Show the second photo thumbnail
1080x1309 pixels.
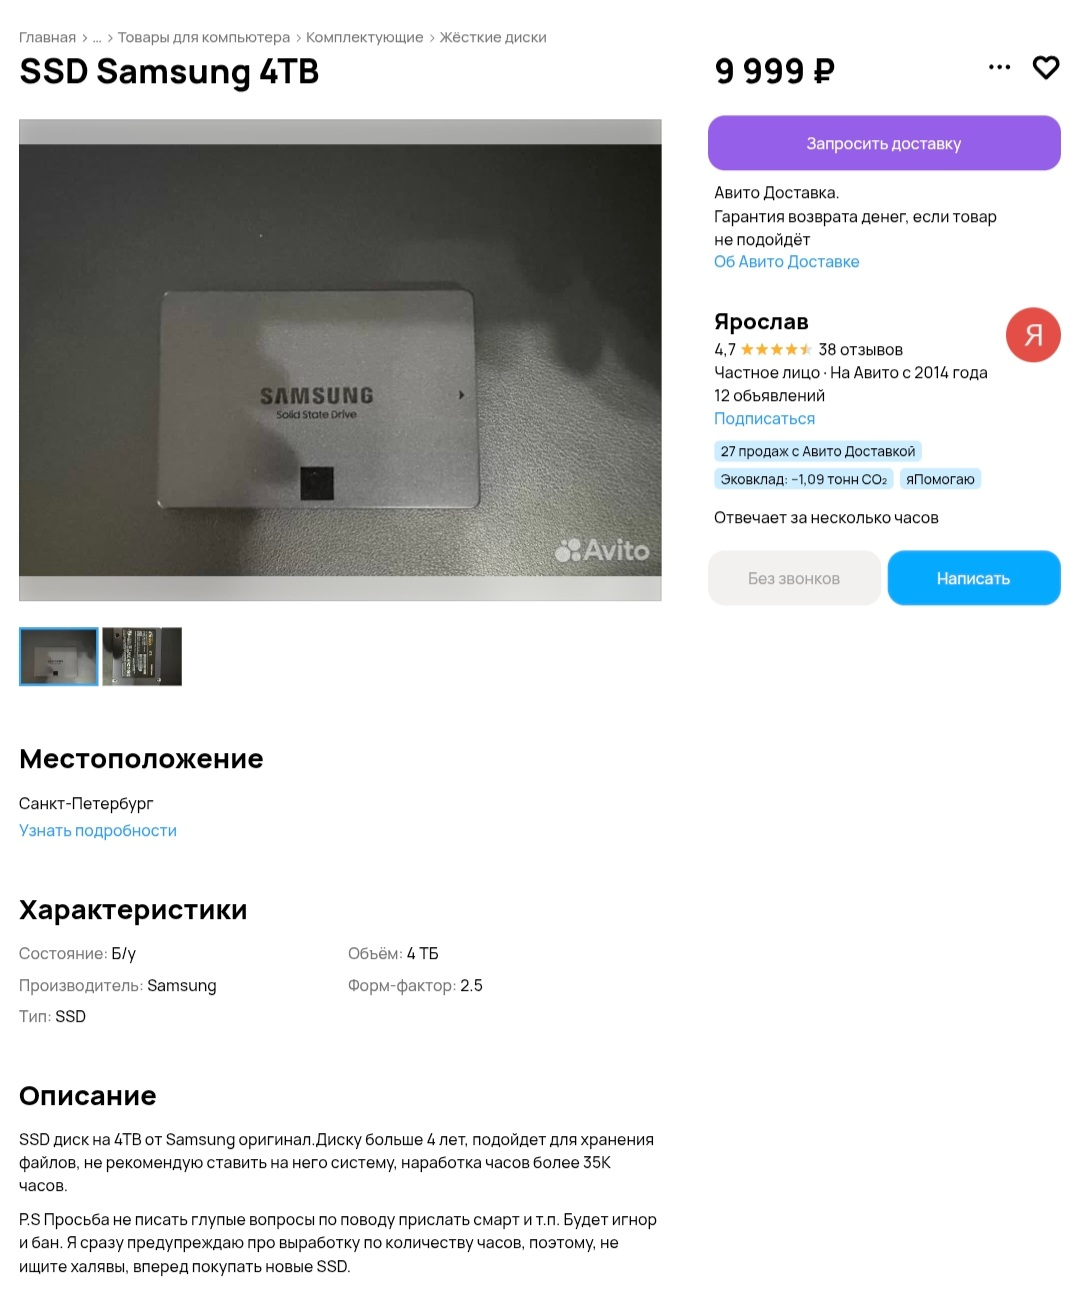click(x=142, y=656)
